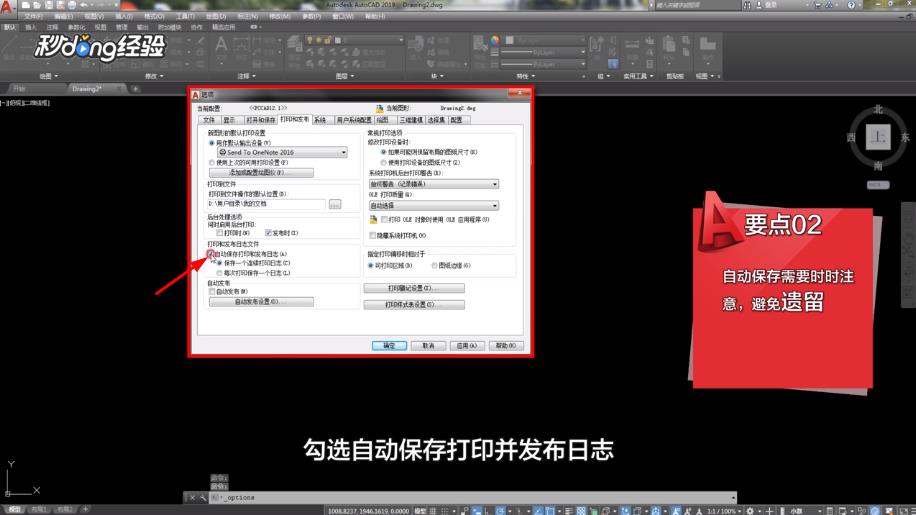Expand the 修改 ribbon panel
Screen dimensions: 916x515
pyautogui.click(x=154, y=76)
